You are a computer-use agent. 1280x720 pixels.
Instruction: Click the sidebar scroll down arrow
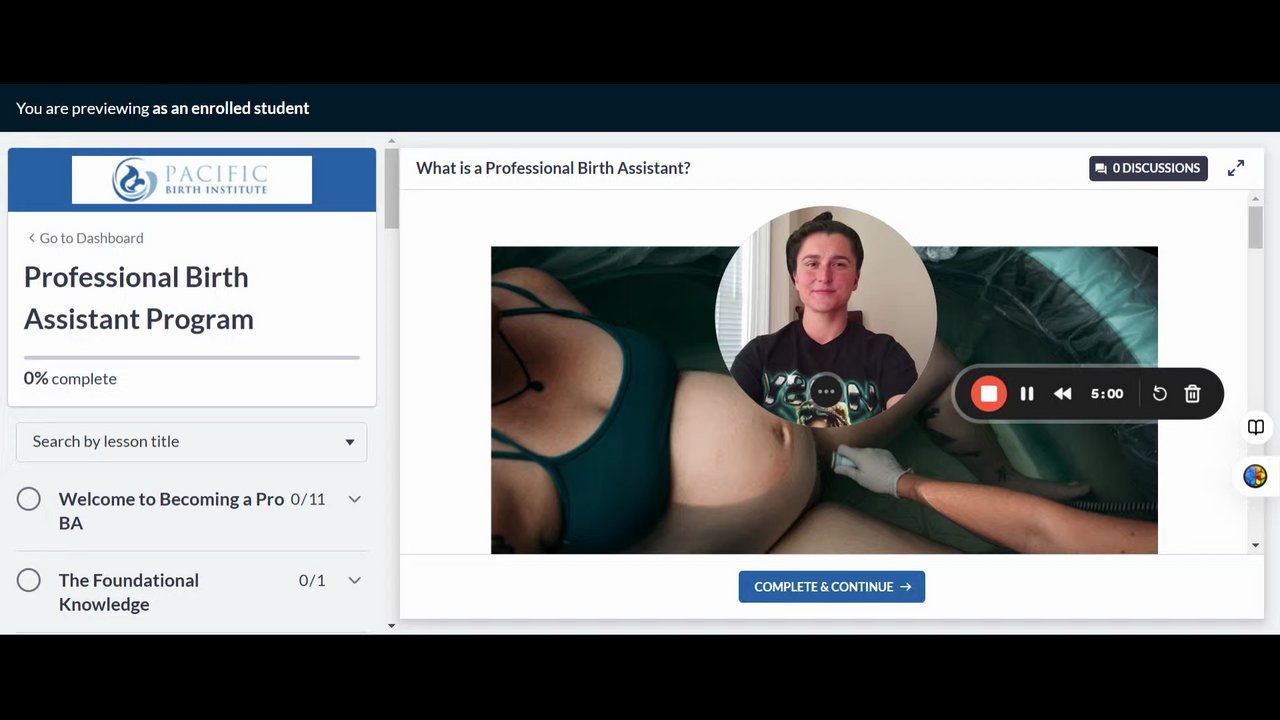(x=391, y=626)
